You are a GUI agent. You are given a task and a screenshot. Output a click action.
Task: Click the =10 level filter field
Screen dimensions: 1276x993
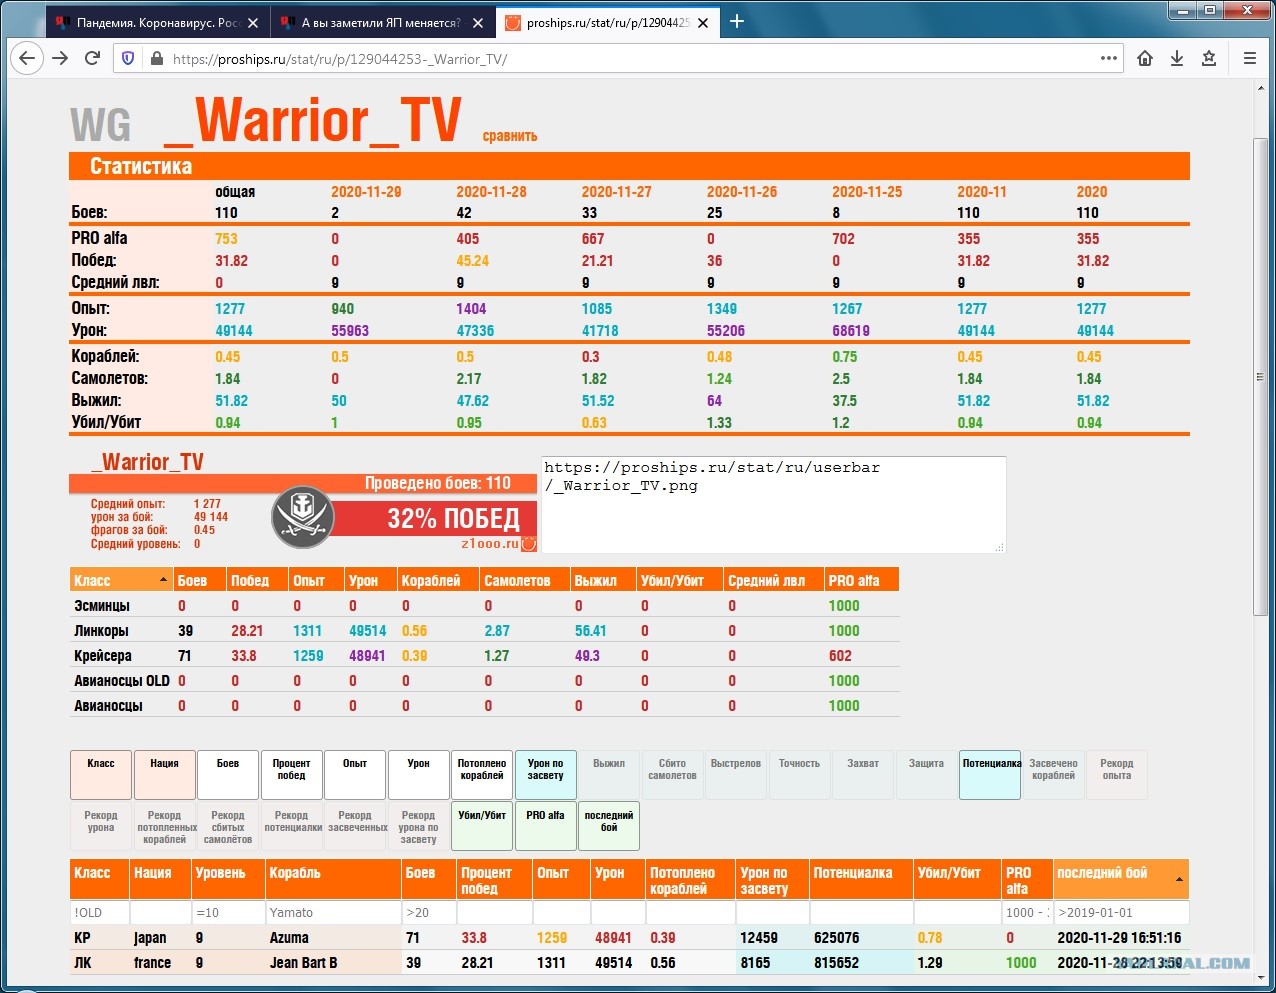pos(228,912)
